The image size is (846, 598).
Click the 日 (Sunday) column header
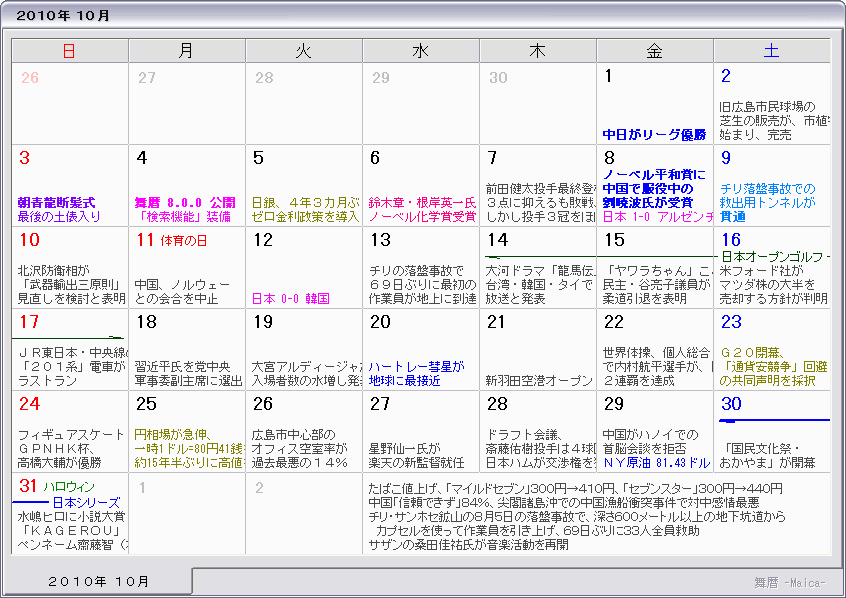(x=68, y=51)
